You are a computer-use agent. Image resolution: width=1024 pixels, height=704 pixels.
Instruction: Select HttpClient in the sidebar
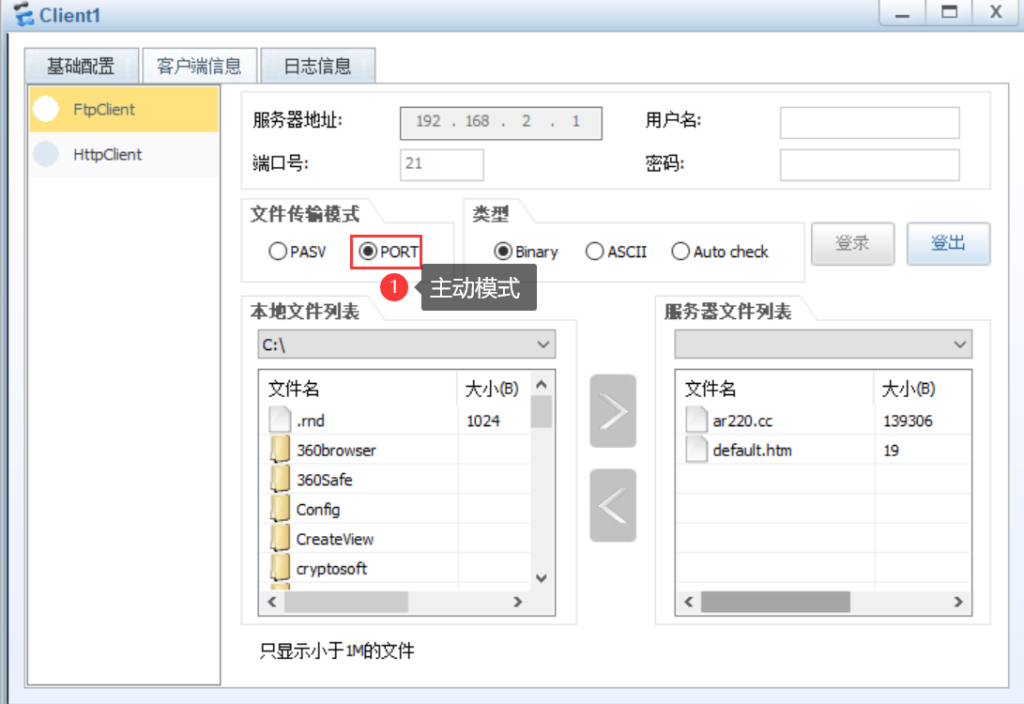point(124,155)
